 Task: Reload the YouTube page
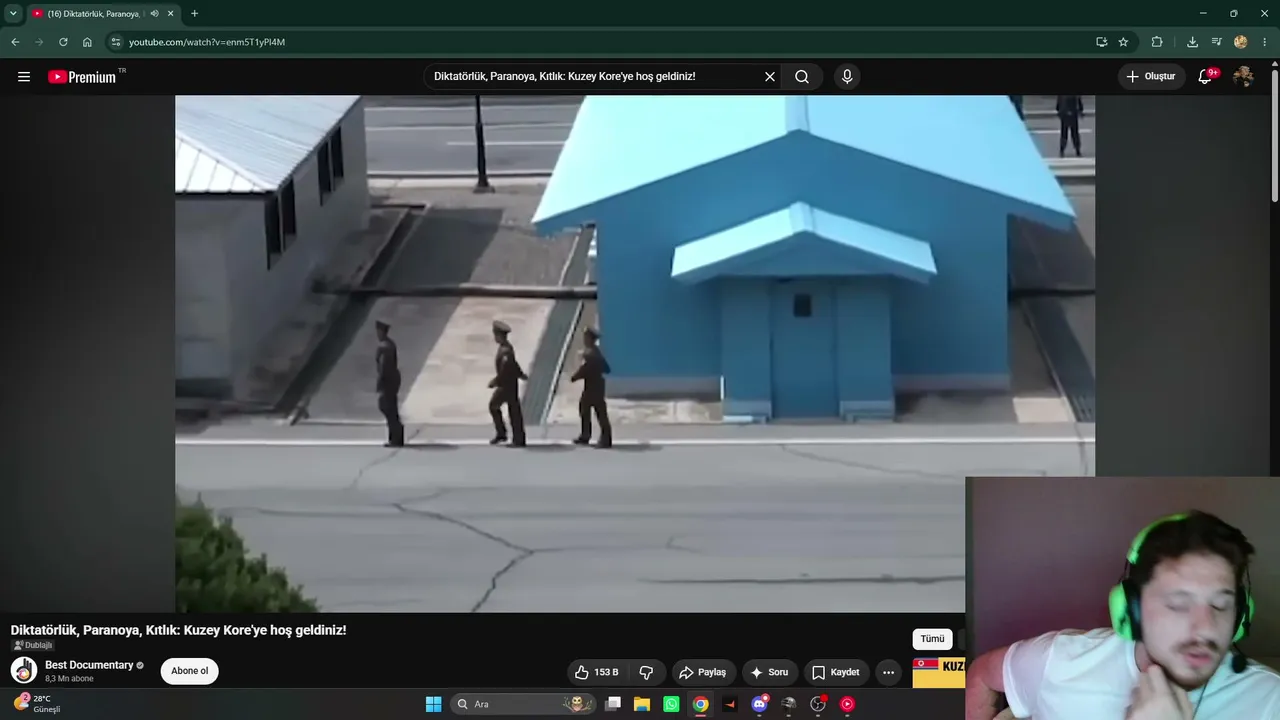tap(63, 42)
